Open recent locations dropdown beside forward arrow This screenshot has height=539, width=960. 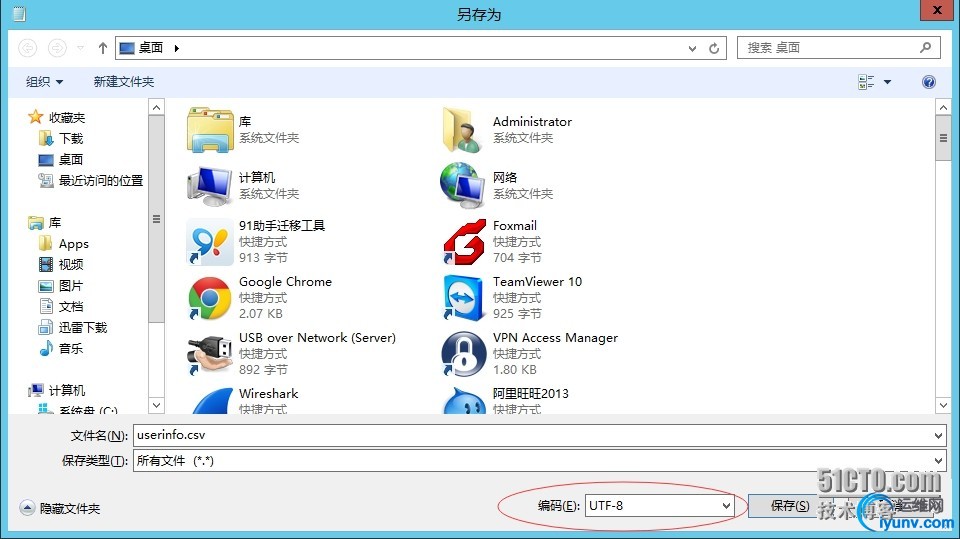(80, 48)
